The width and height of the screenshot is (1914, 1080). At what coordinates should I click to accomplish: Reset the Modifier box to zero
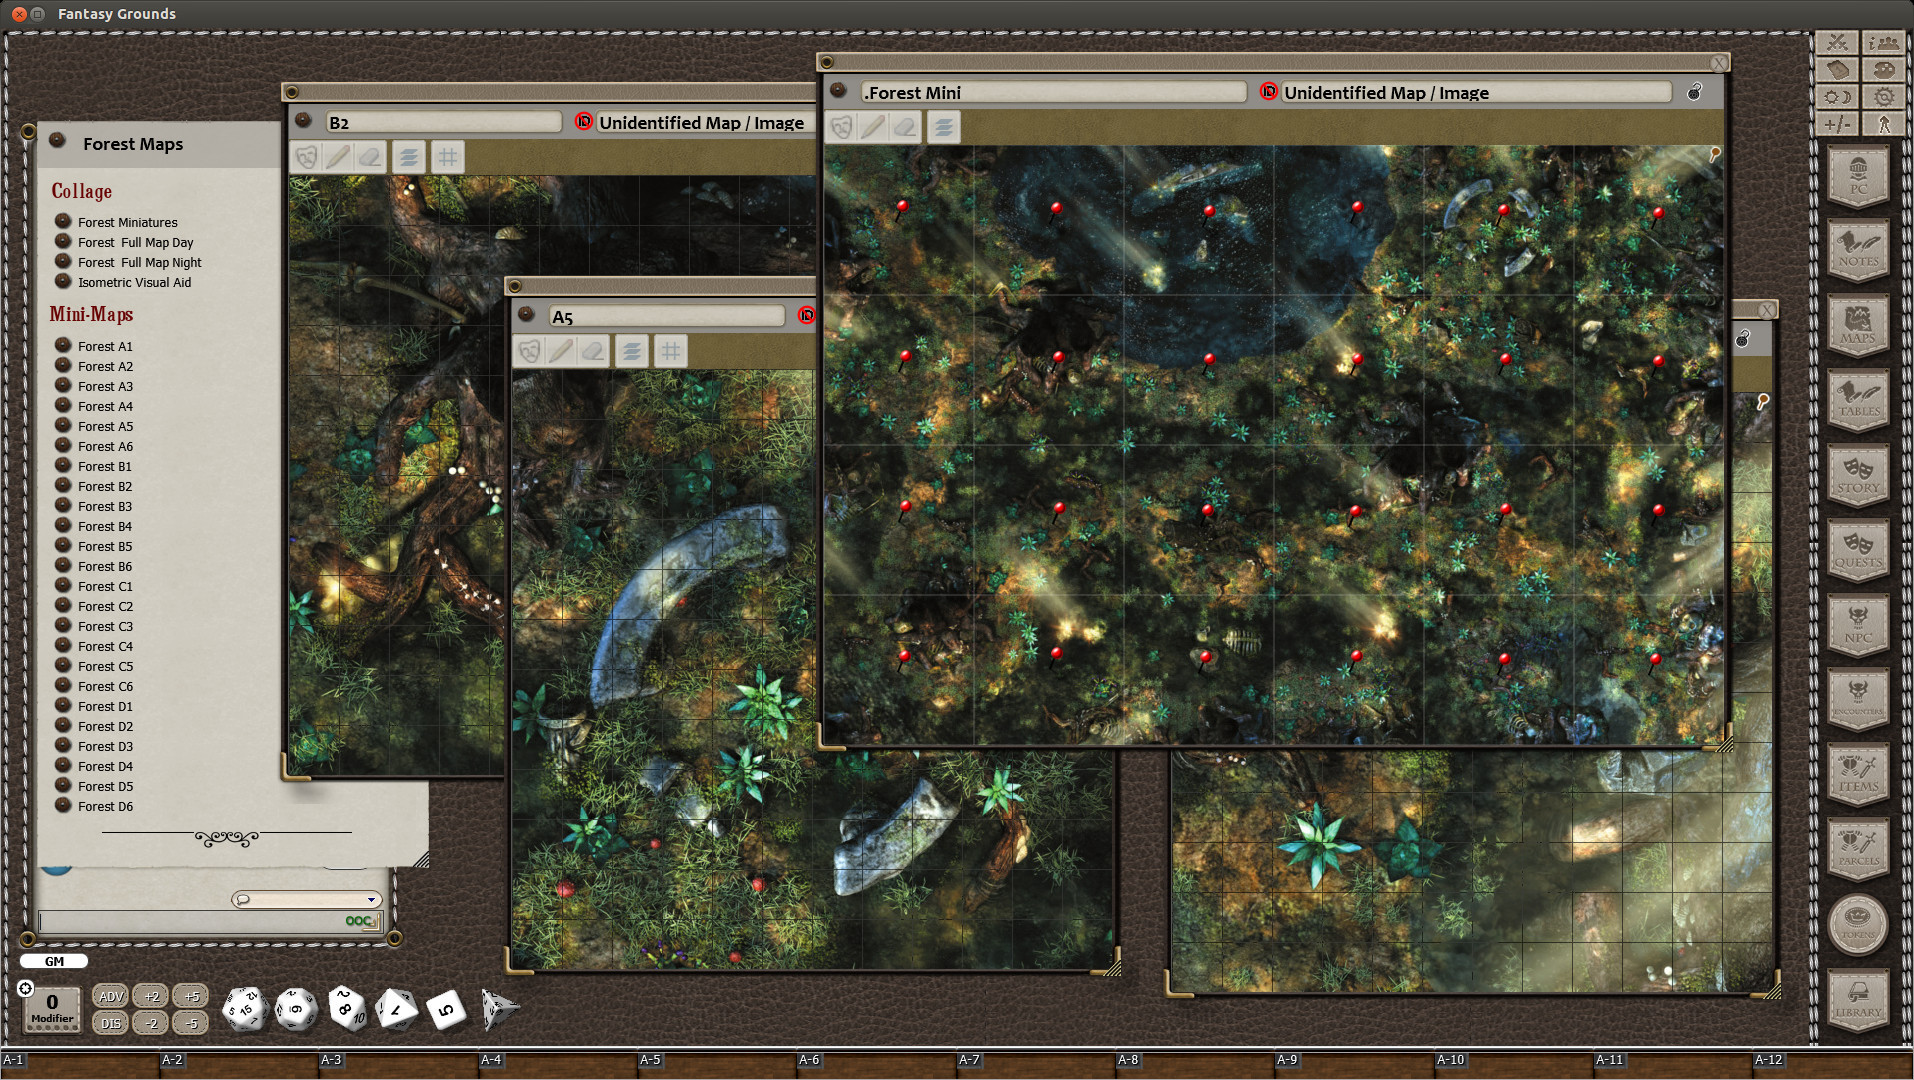pos(50,1007)
